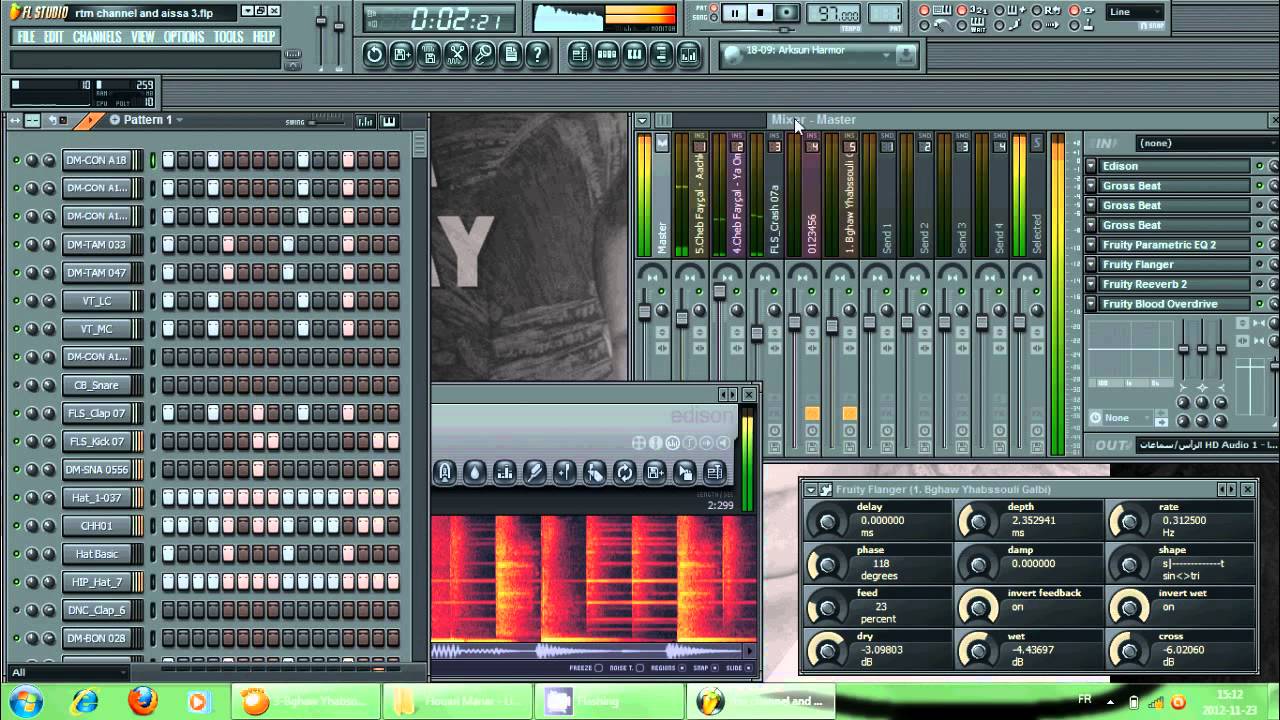Screen dimensions: 1280x720
Task: Open the CHANNELS menu
Action: (97, 36)
